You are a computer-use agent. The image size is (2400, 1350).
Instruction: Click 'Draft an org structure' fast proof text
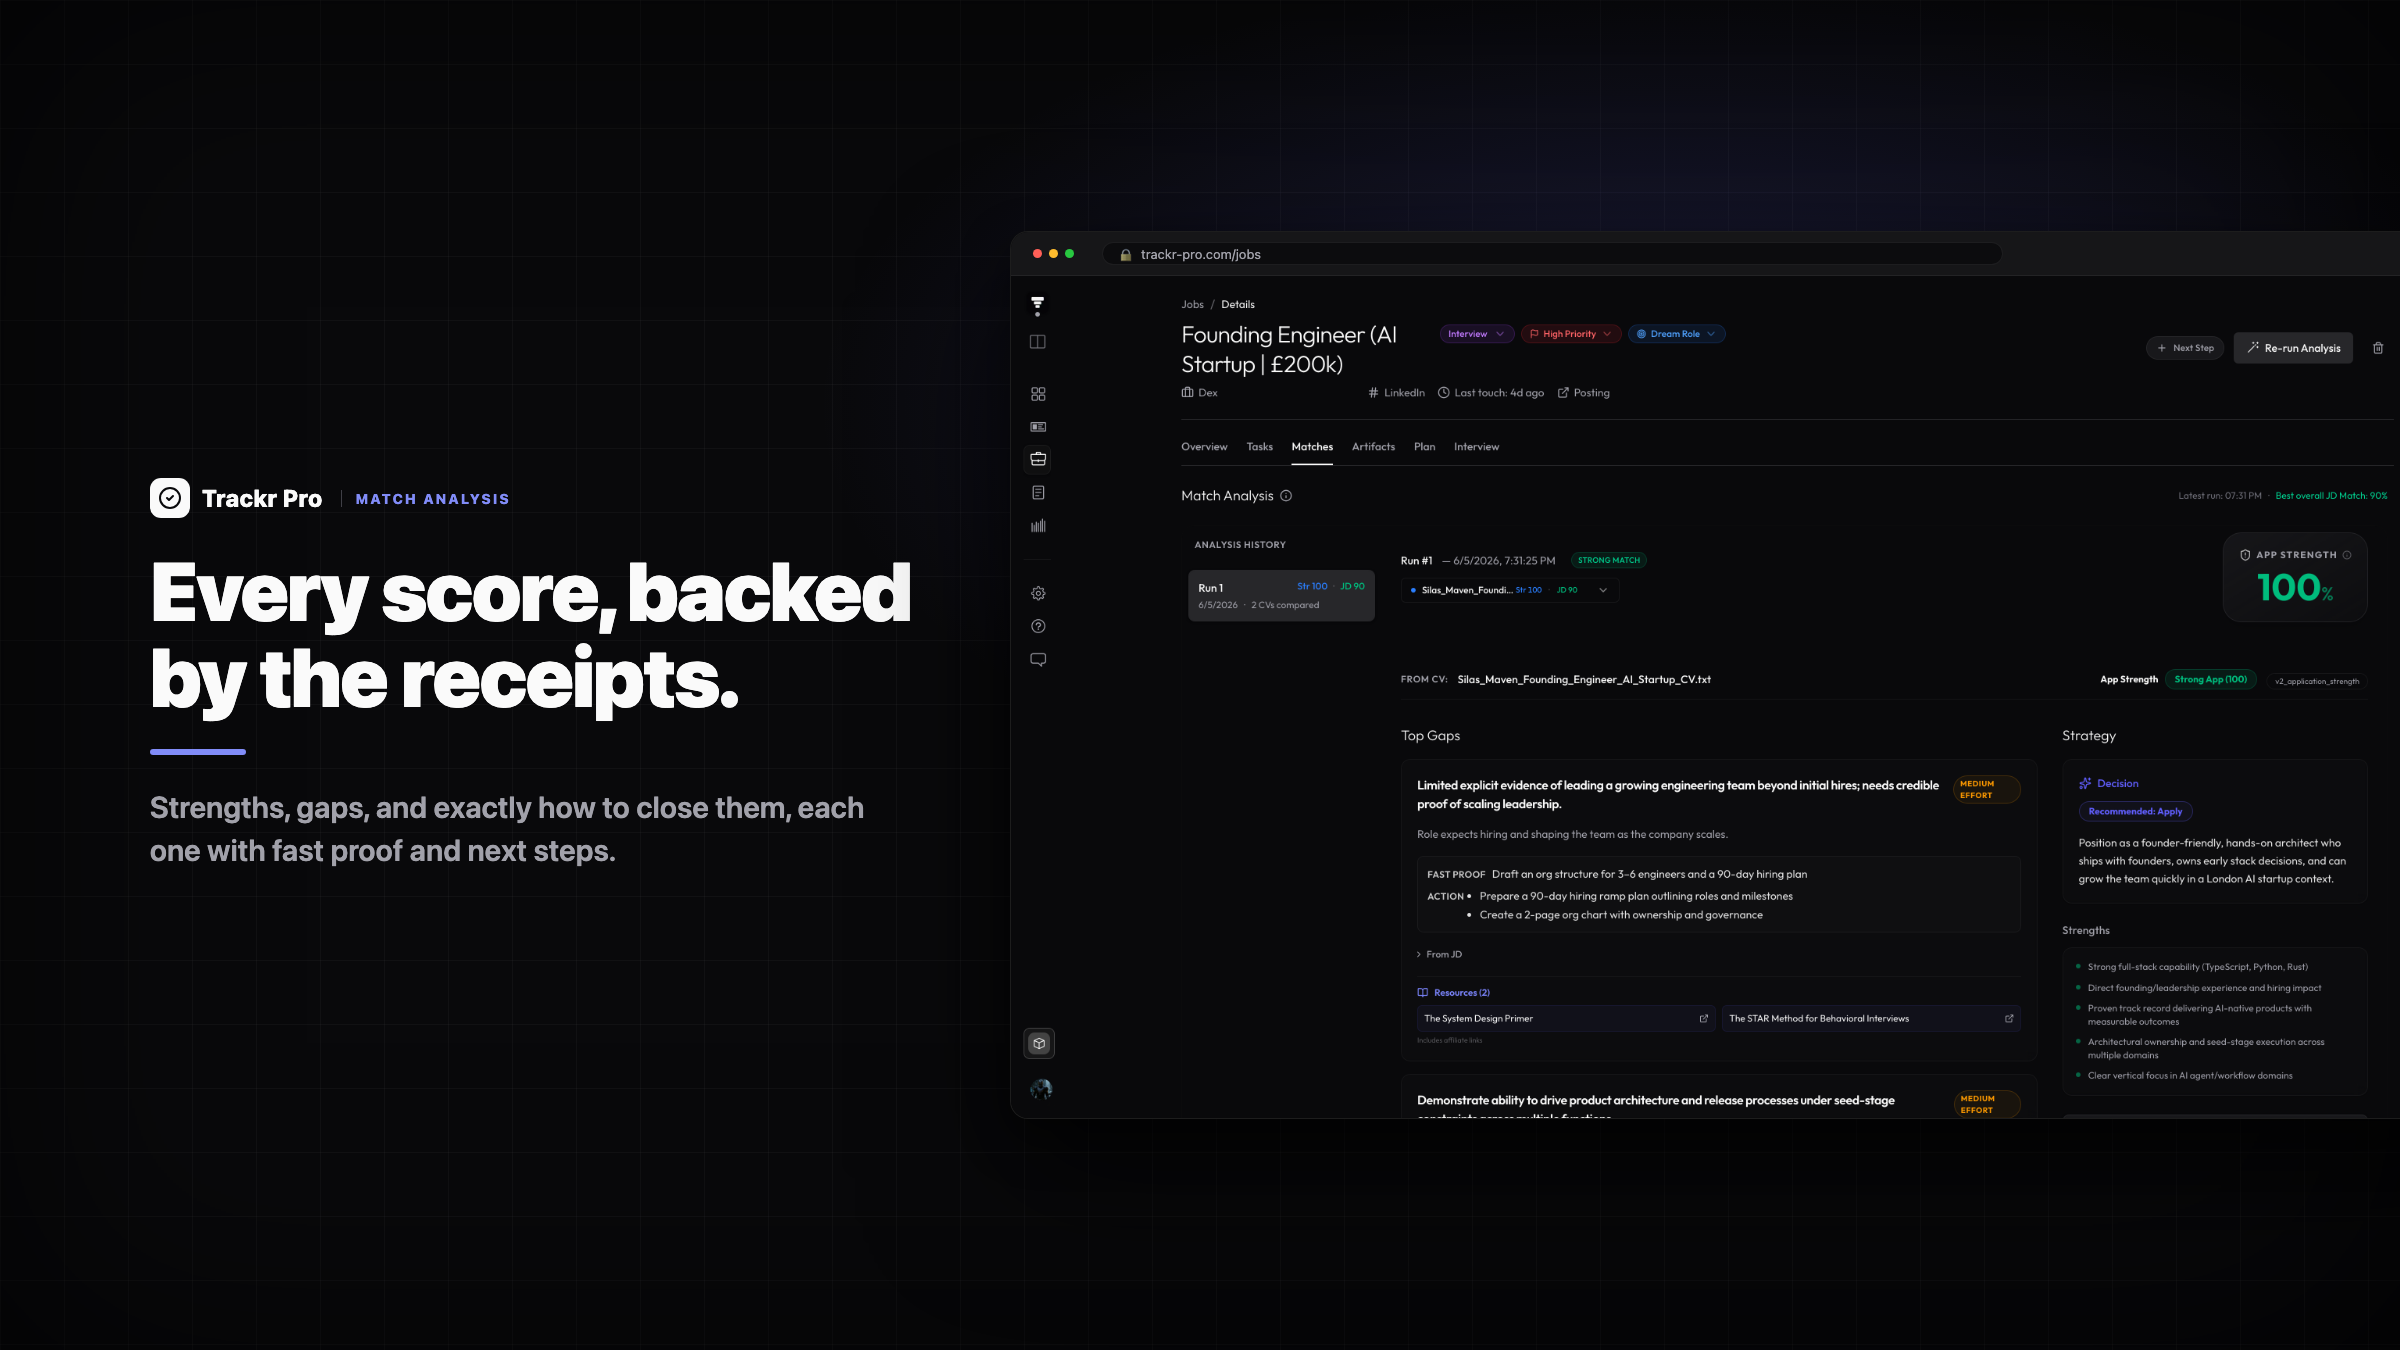(x=1649, y=875)
